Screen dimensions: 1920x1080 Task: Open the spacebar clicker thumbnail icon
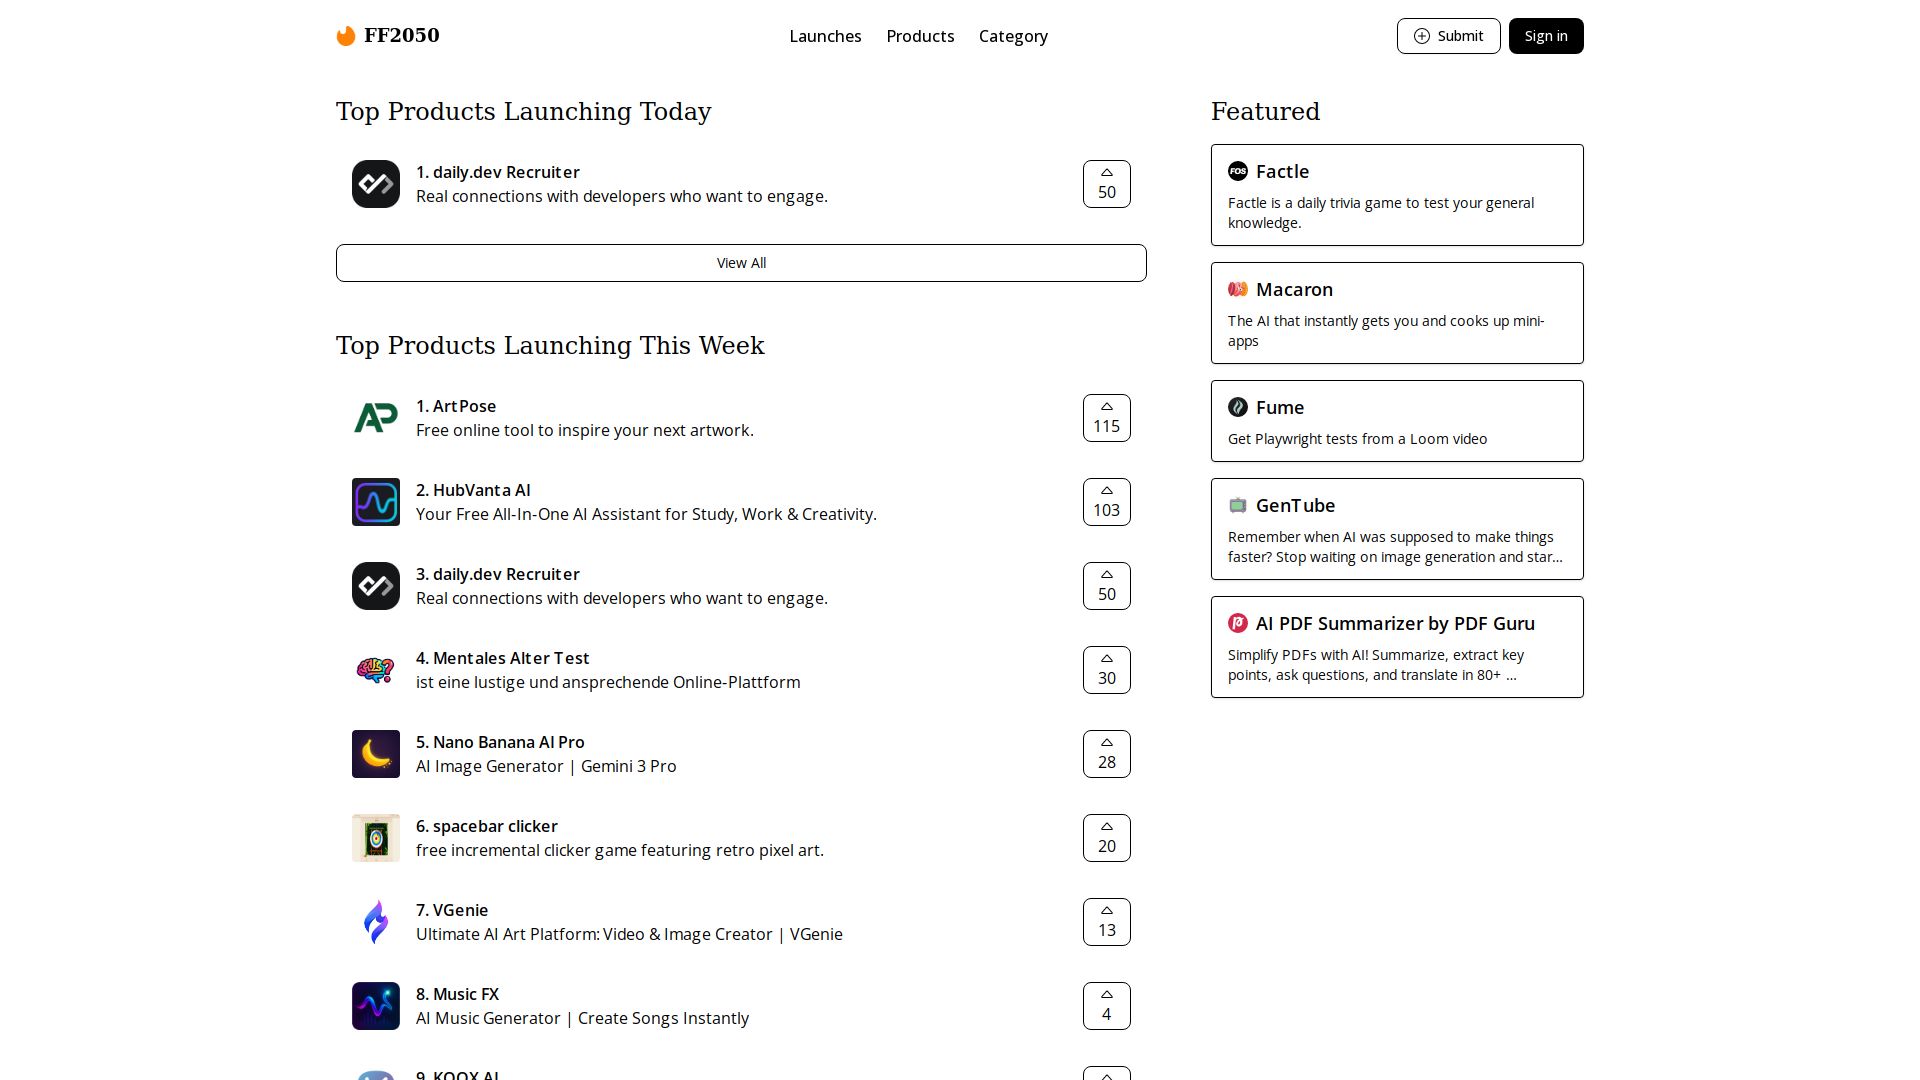pos(376,838)
